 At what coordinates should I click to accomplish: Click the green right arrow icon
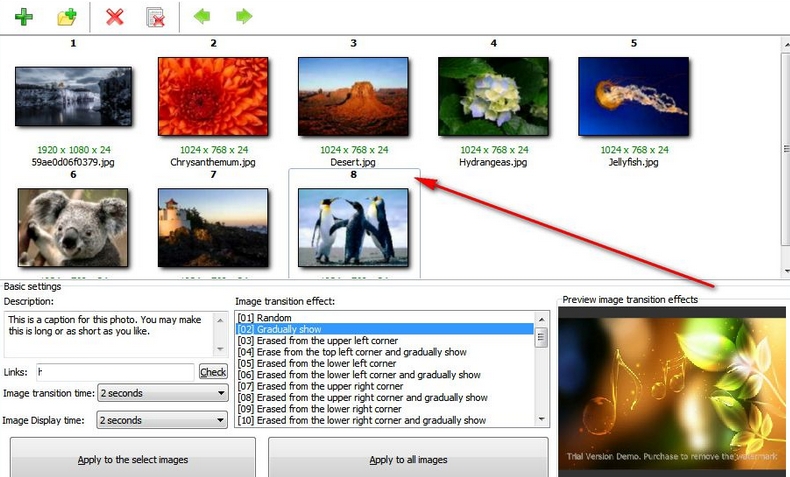(x=243, y=16)
